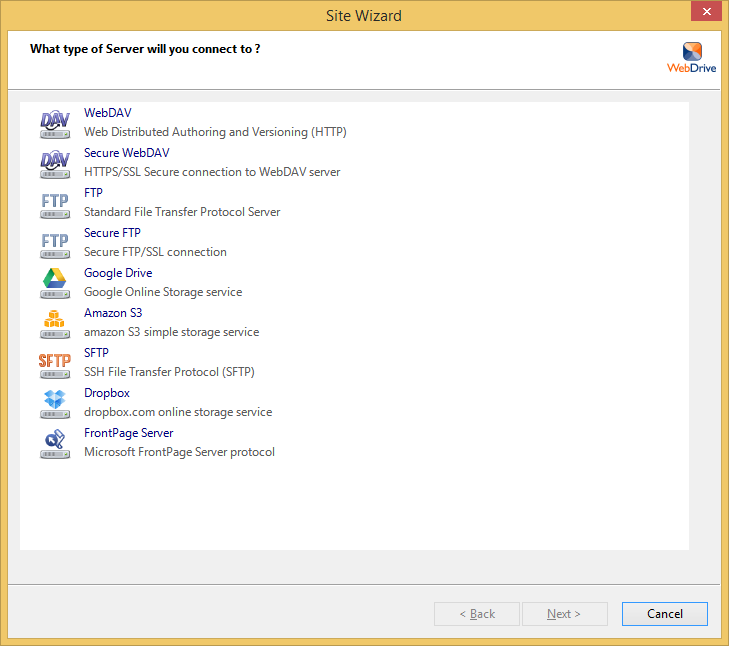Select the Amazon S3 boxes icon

point(55,323)
